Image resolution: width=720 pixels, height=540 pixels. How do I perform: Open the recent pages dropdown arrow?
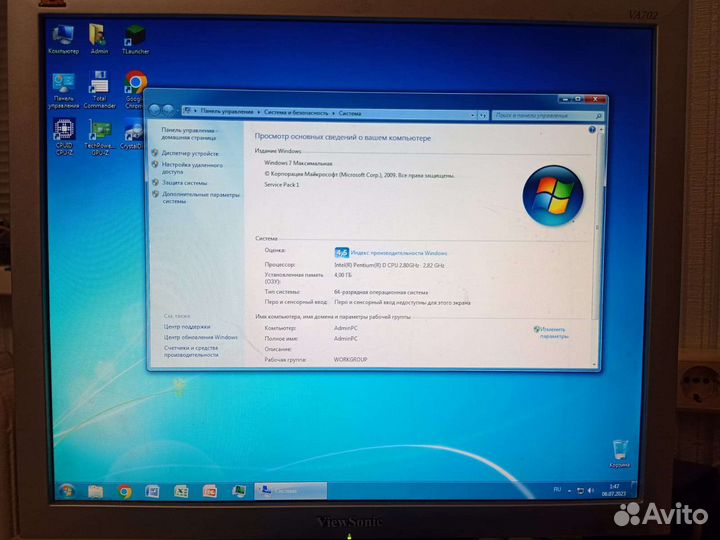pos(178,111)
